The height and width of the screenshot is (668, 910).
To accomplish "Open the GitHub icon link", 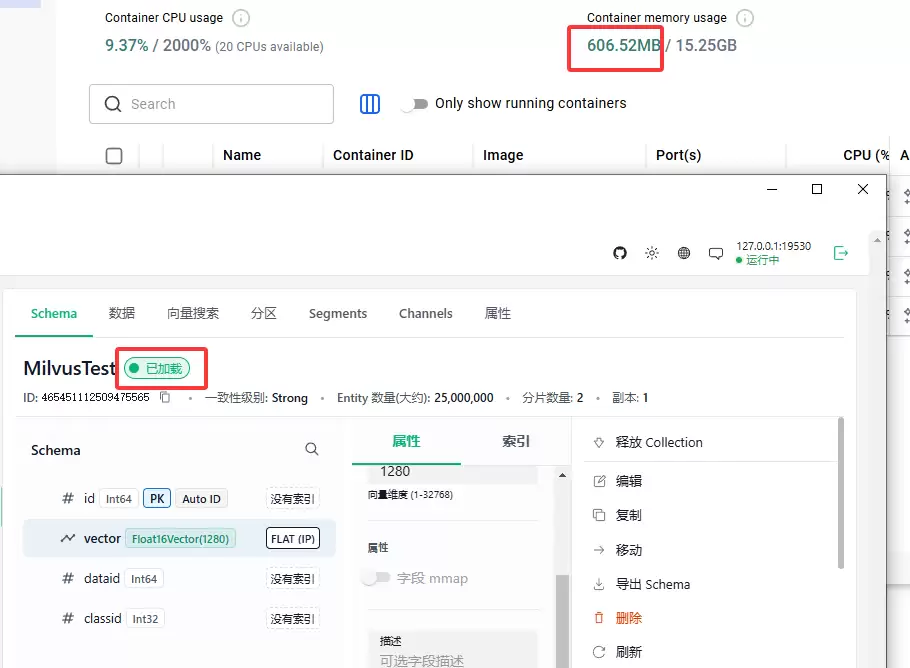I will pyautogui.click(x=620, y=253).
